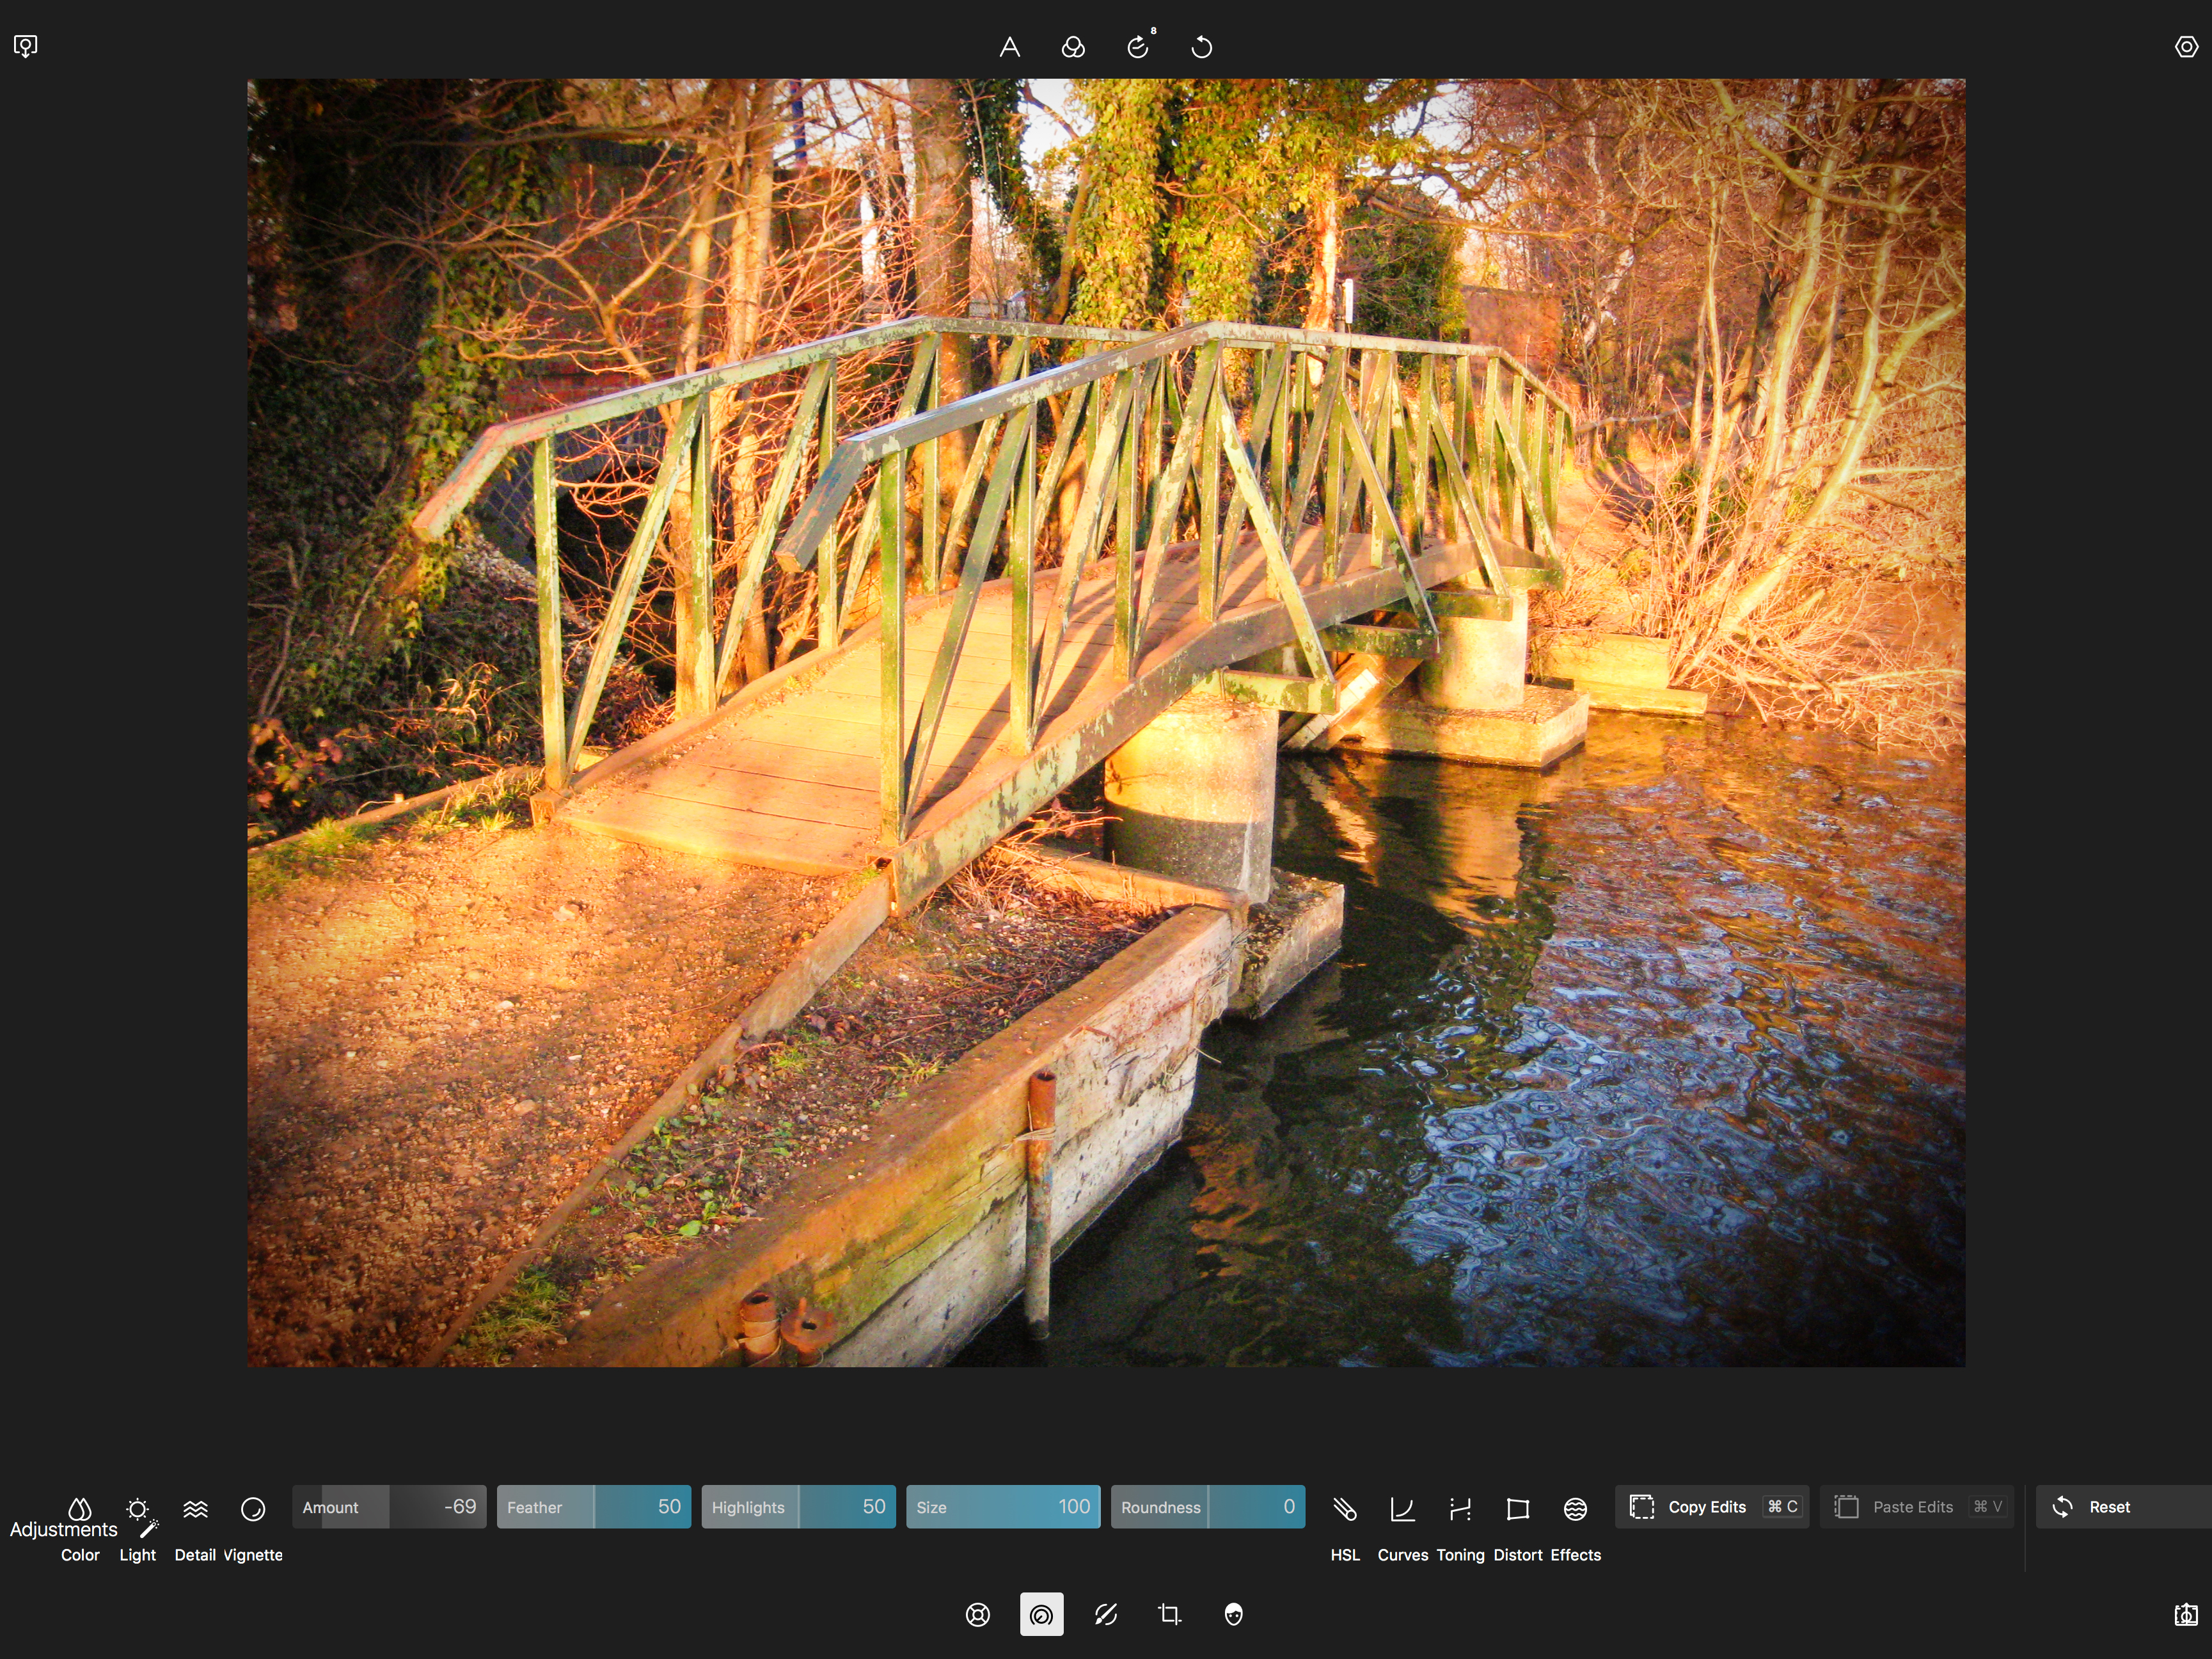Click the Roundness slider
This screenshot has height=1659, width=2212.
1208,1507
